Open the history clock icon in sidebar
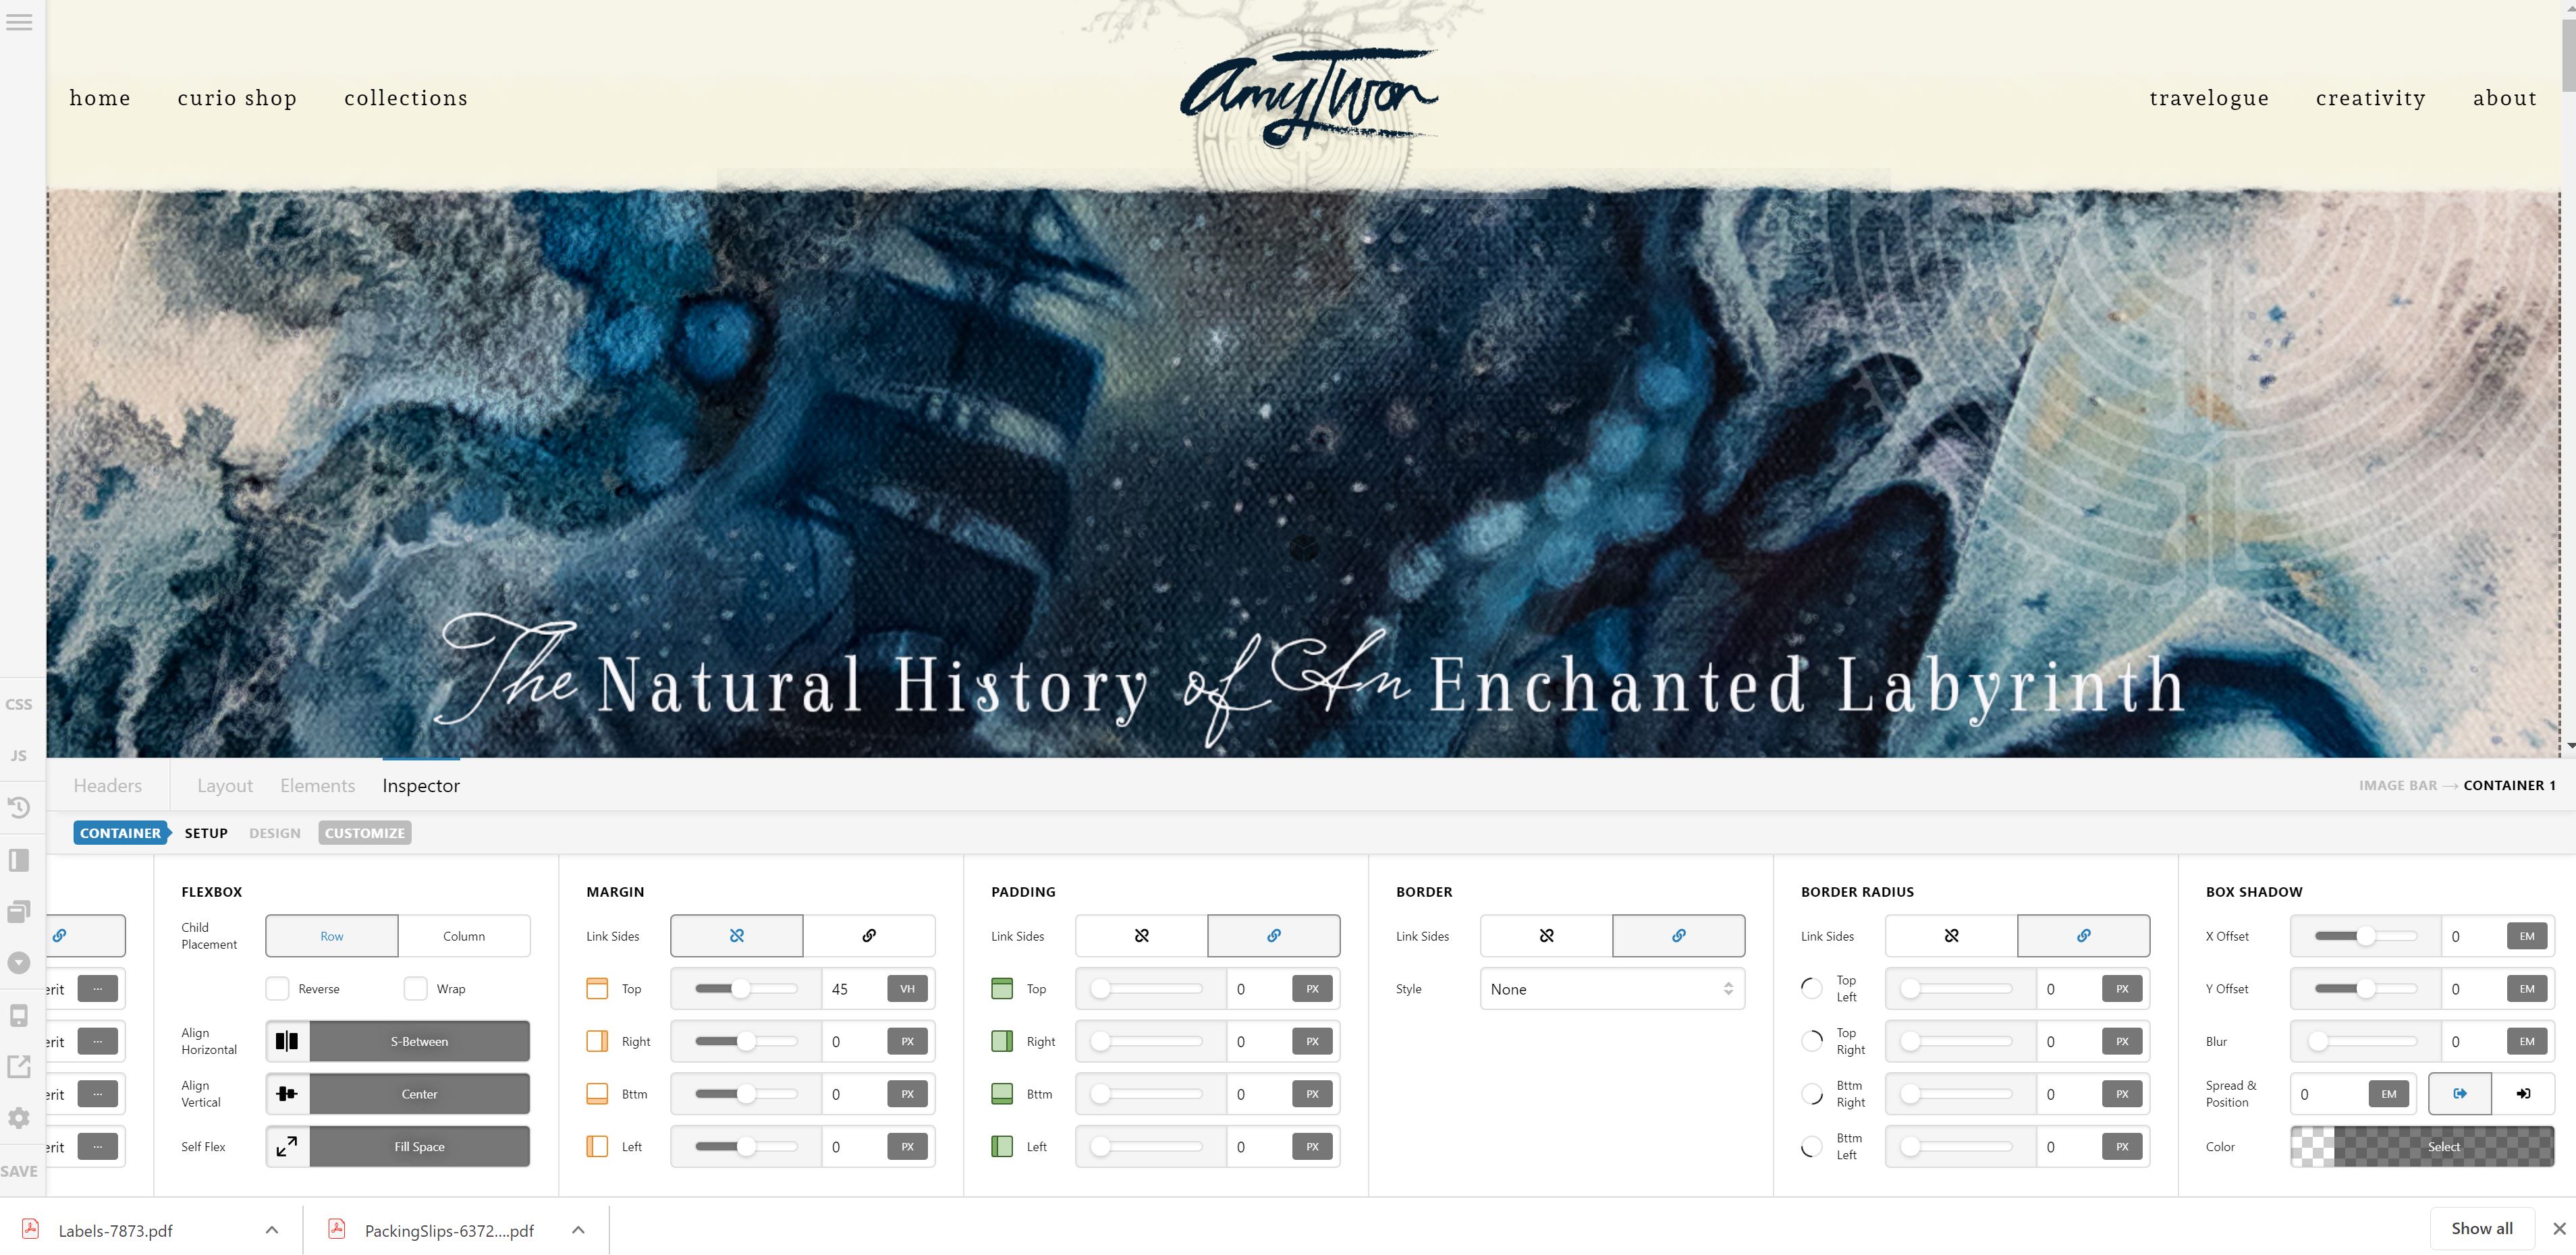This screenshot has width=2576, height=1255. 19,807
